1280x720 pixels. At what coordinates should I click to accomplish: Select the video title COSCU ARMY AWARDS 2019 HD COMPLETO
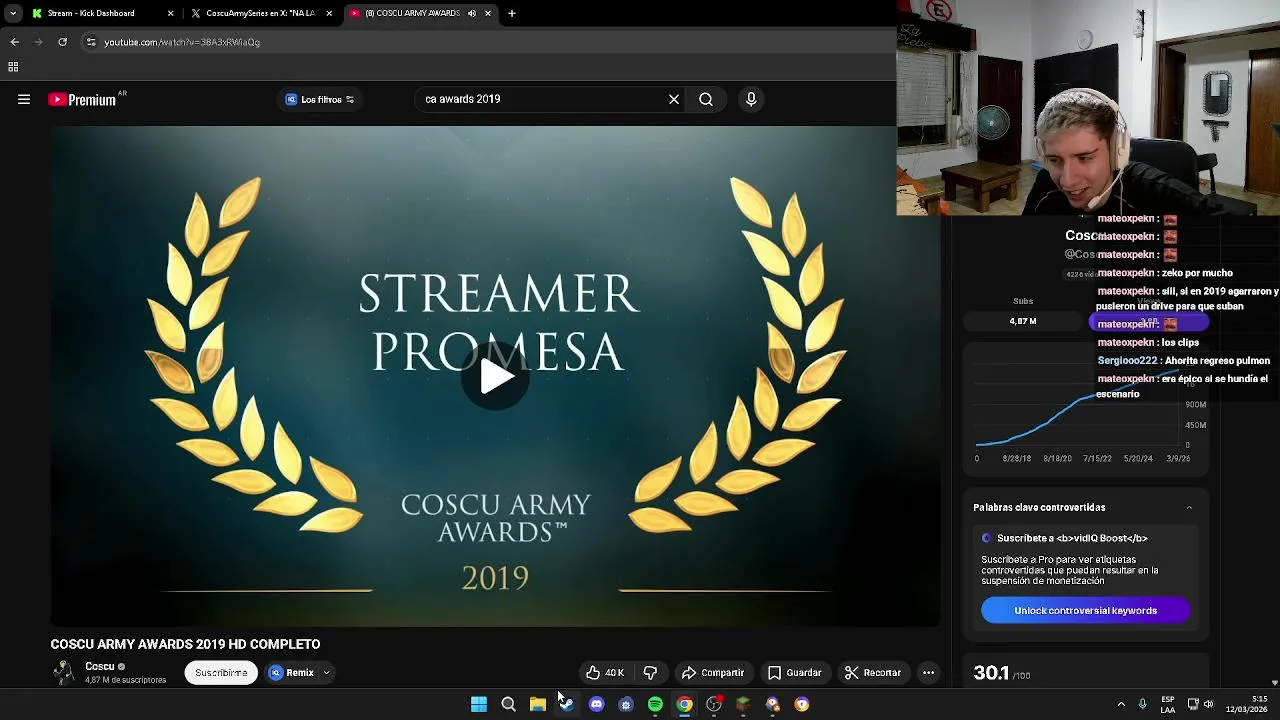185,644
